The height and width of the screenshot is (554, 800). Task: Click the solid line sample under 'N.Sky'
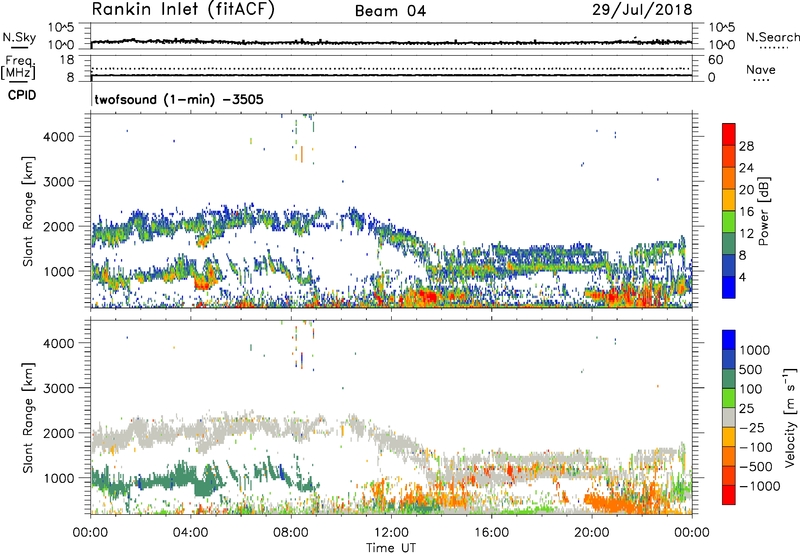(19, 47)
